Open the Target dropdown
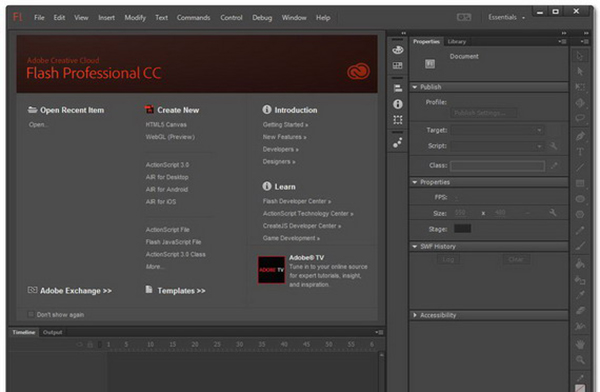Image resolution: width=600 pixels, height=392 pixels. [x=497, y=130]
